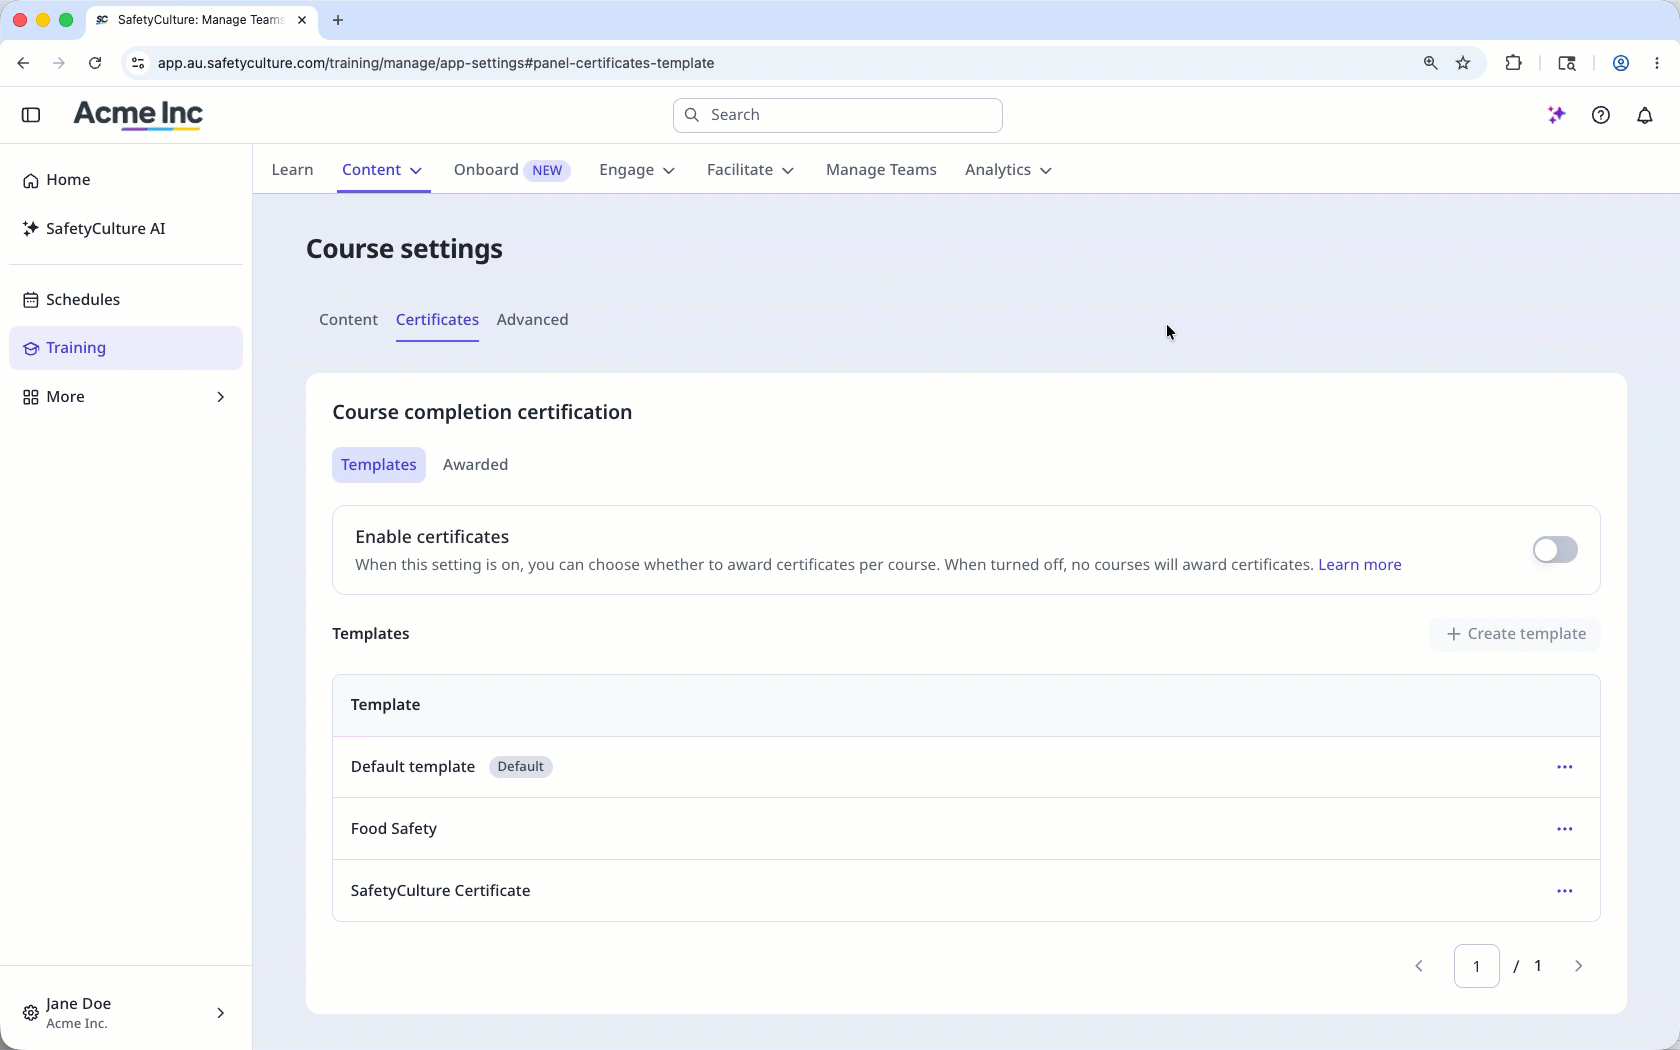Open options for Food Safety row

[x=1565, y=829]
